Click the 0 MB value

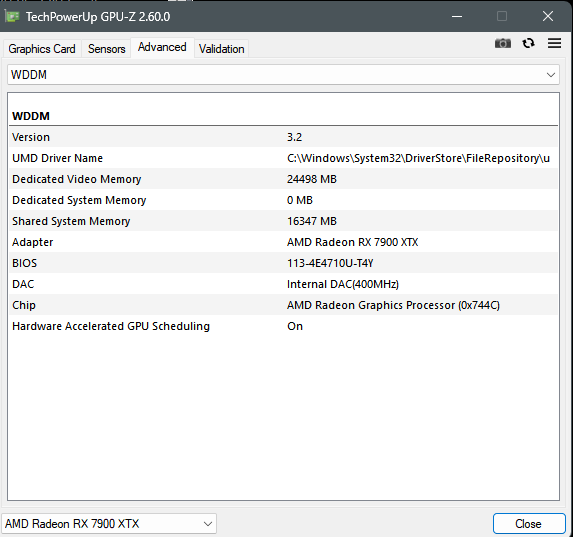click(x=300, y=200)
